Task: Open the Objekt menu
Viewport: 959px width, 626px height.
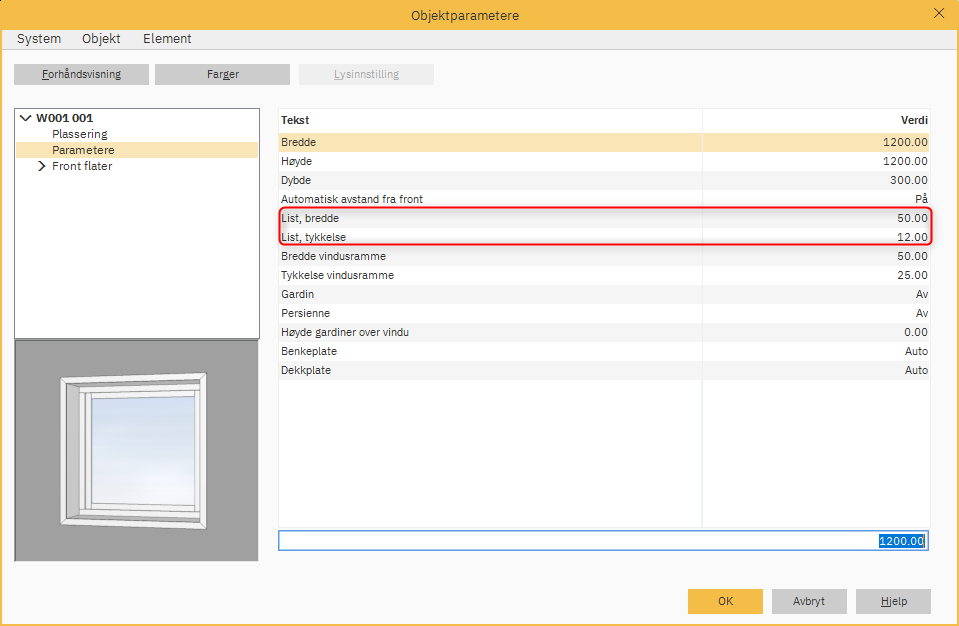Action: (x=101, y=39)
